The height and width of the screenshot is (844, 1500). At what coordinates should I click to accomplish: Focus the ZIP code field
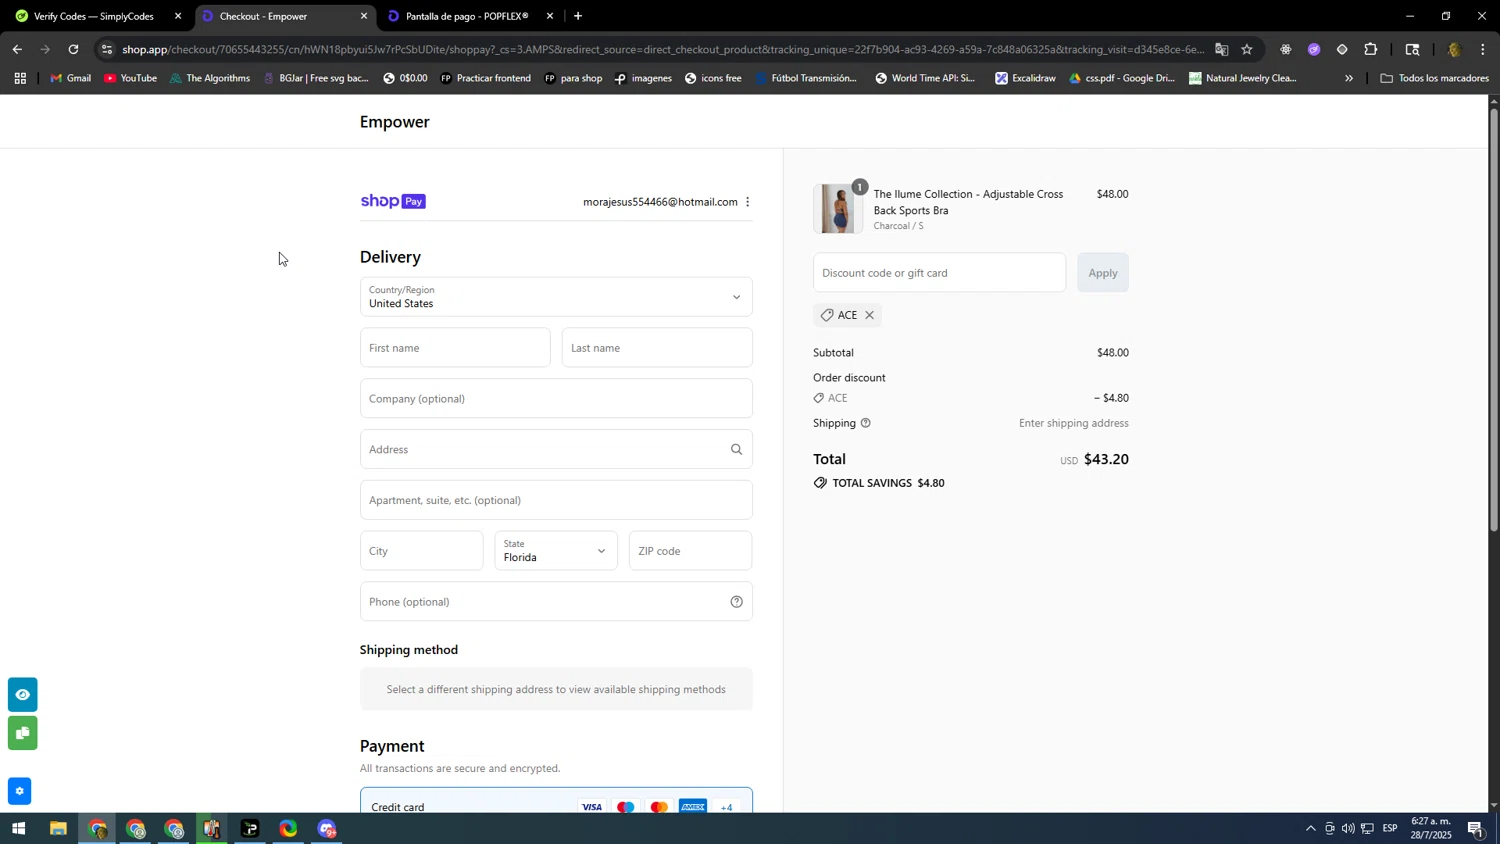690,551
